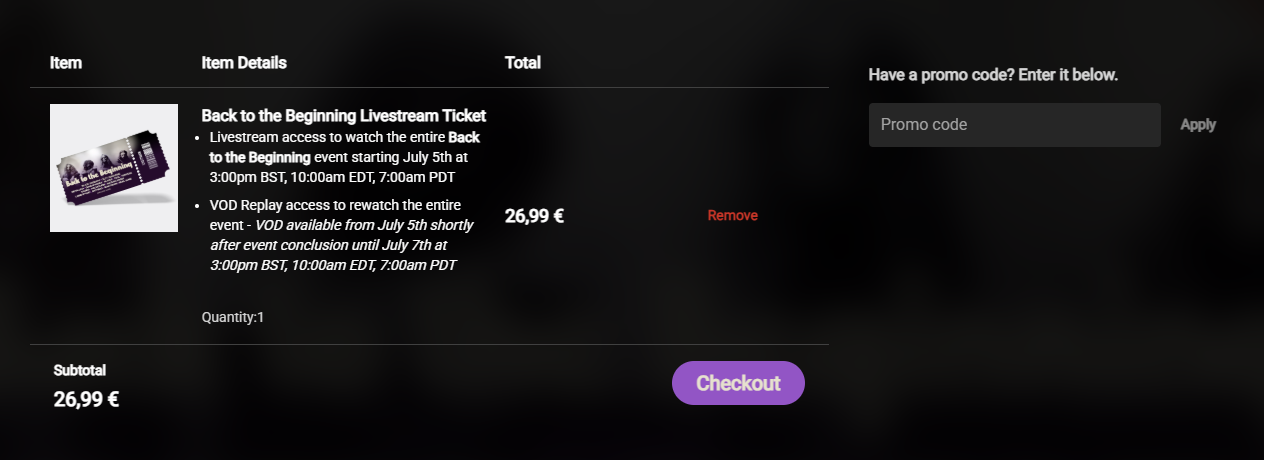
Task: Click the italic VOD availability note
Action: click(x=342, y=245)
